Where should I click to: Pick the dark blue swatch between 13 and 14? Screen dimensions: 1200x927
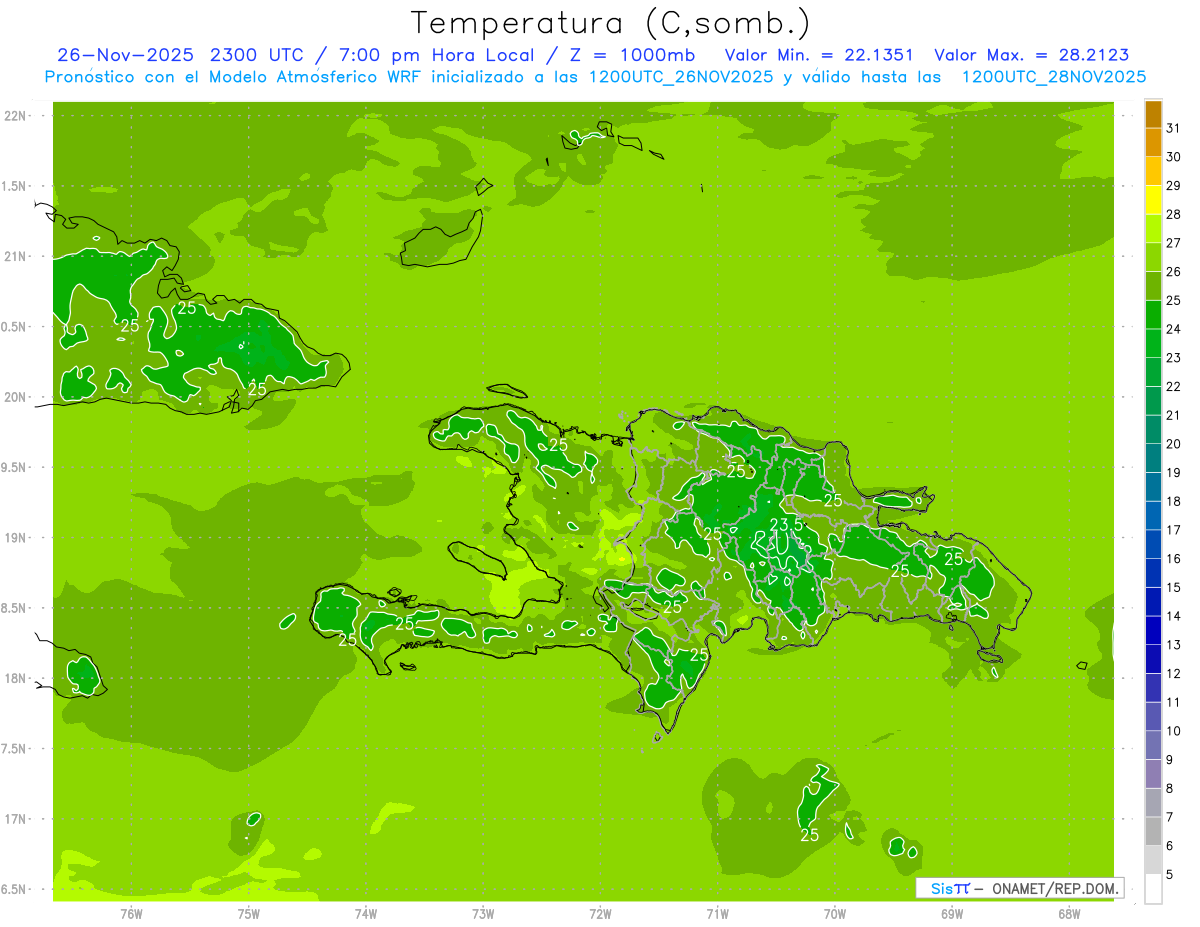pyautogui.click(x=1153, y=631)
